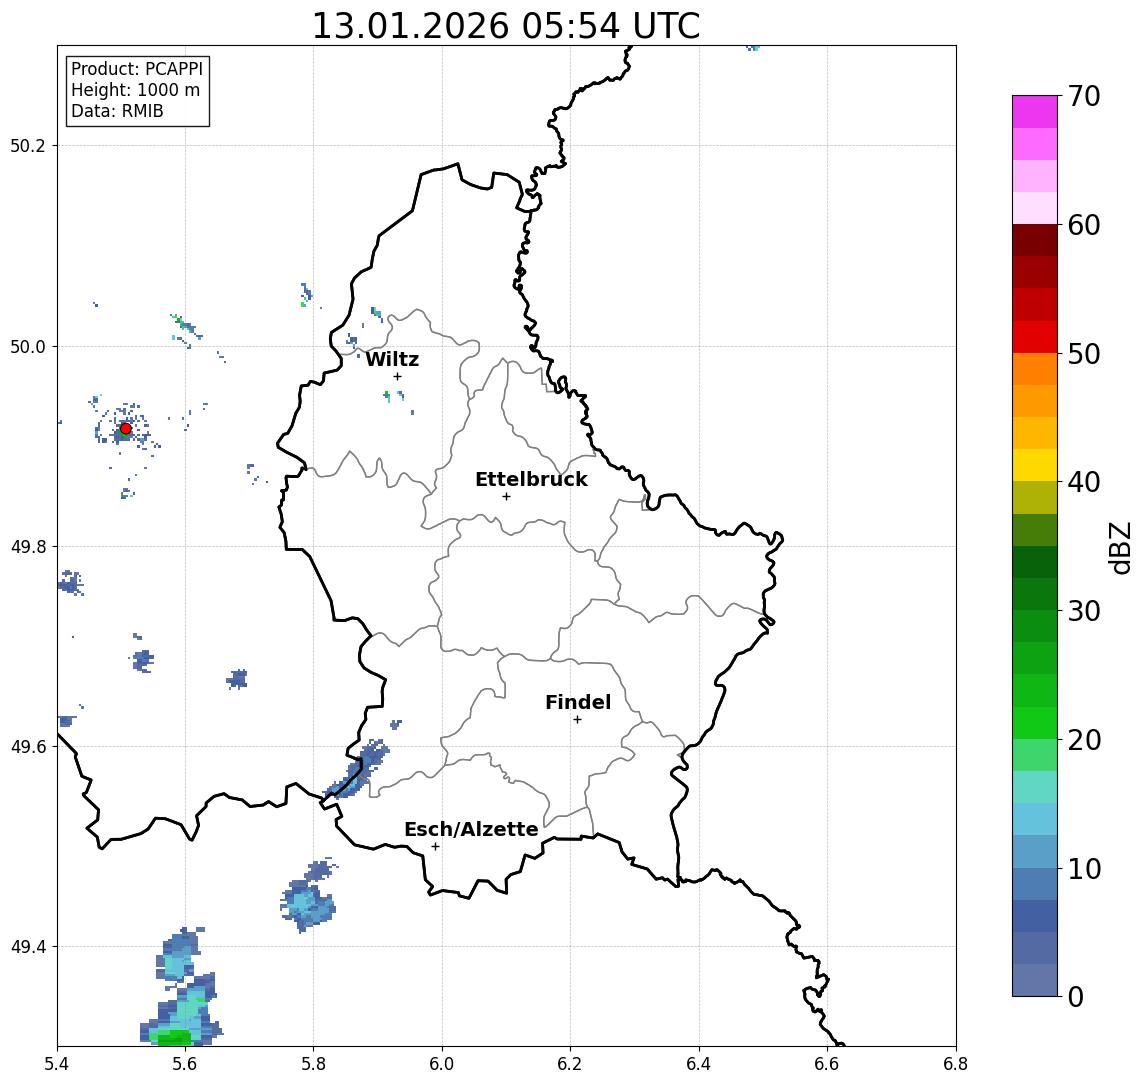
Task: Click the Esch/Alzette station label
Action: [471, 829]
